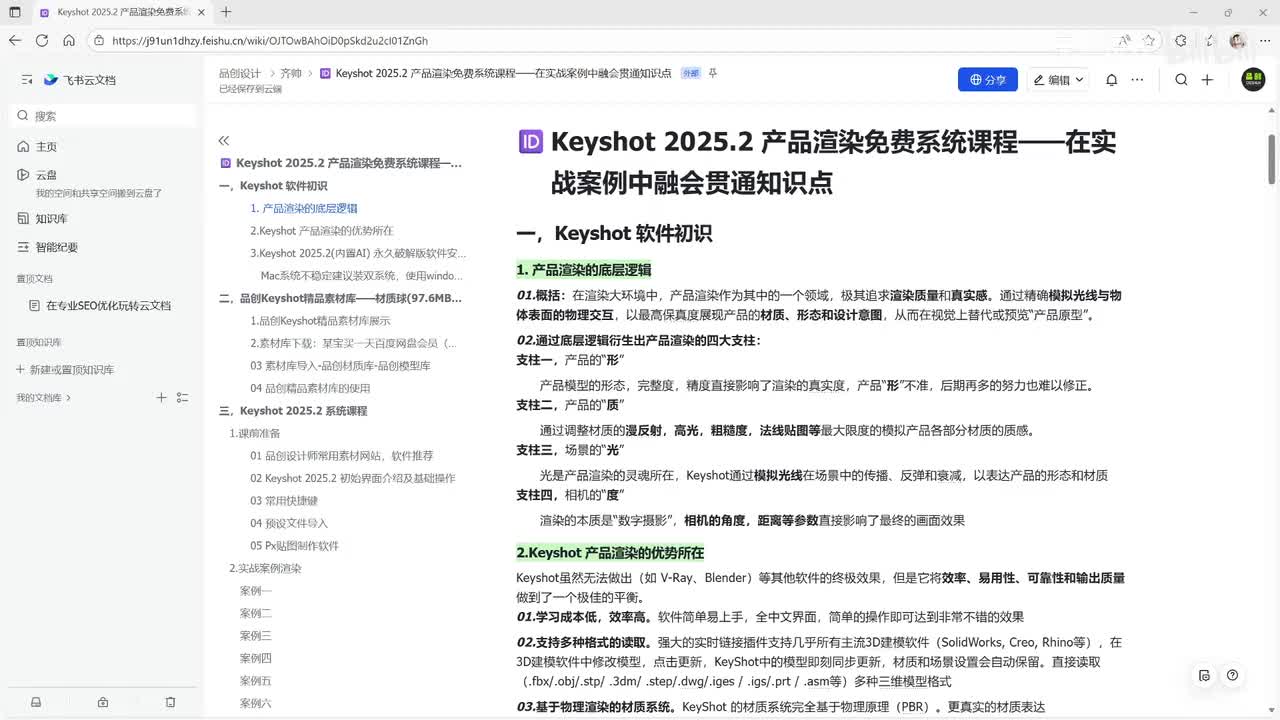Open breadcrumb 齐帅
The height and width of the screenshot is (720, 1280).
(290, 74)
